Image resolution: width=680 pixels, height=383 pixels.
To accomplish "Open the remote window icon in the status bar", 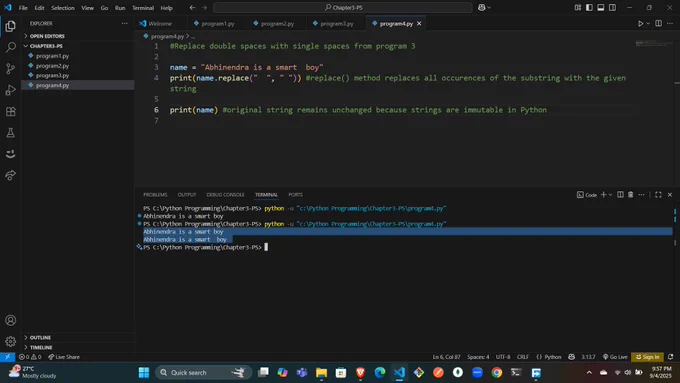I will [7, 357].
